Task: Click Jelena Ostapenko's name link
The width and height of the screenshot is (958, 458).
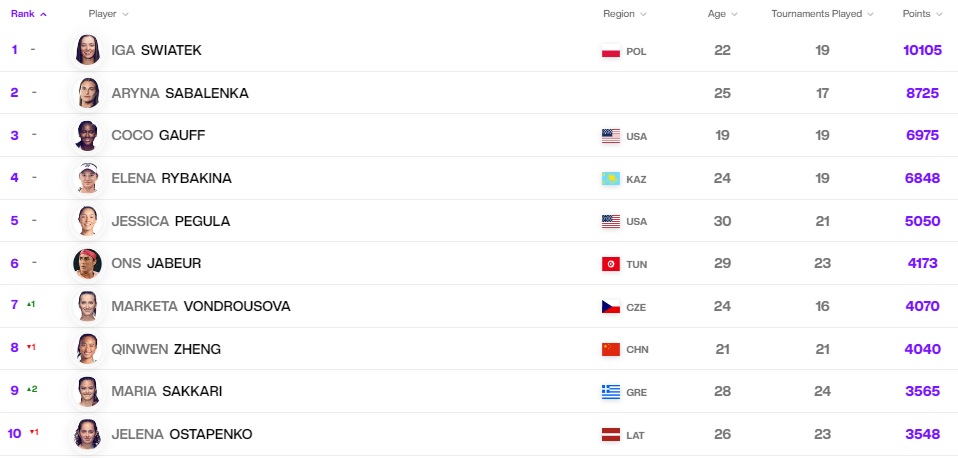Action: [x=181, y=435]
